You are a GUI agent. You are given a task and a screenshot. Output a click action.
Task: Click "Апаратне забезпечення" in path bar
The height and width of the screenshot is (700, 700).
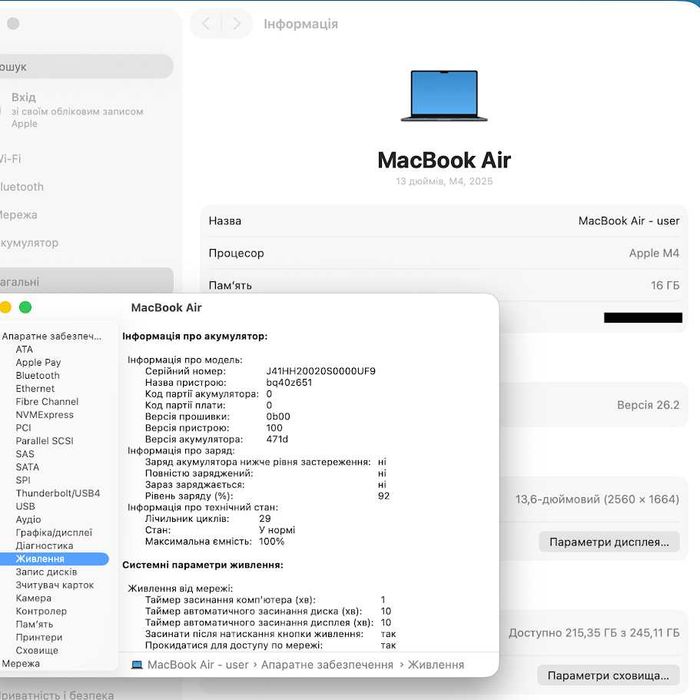pos(327,665)
